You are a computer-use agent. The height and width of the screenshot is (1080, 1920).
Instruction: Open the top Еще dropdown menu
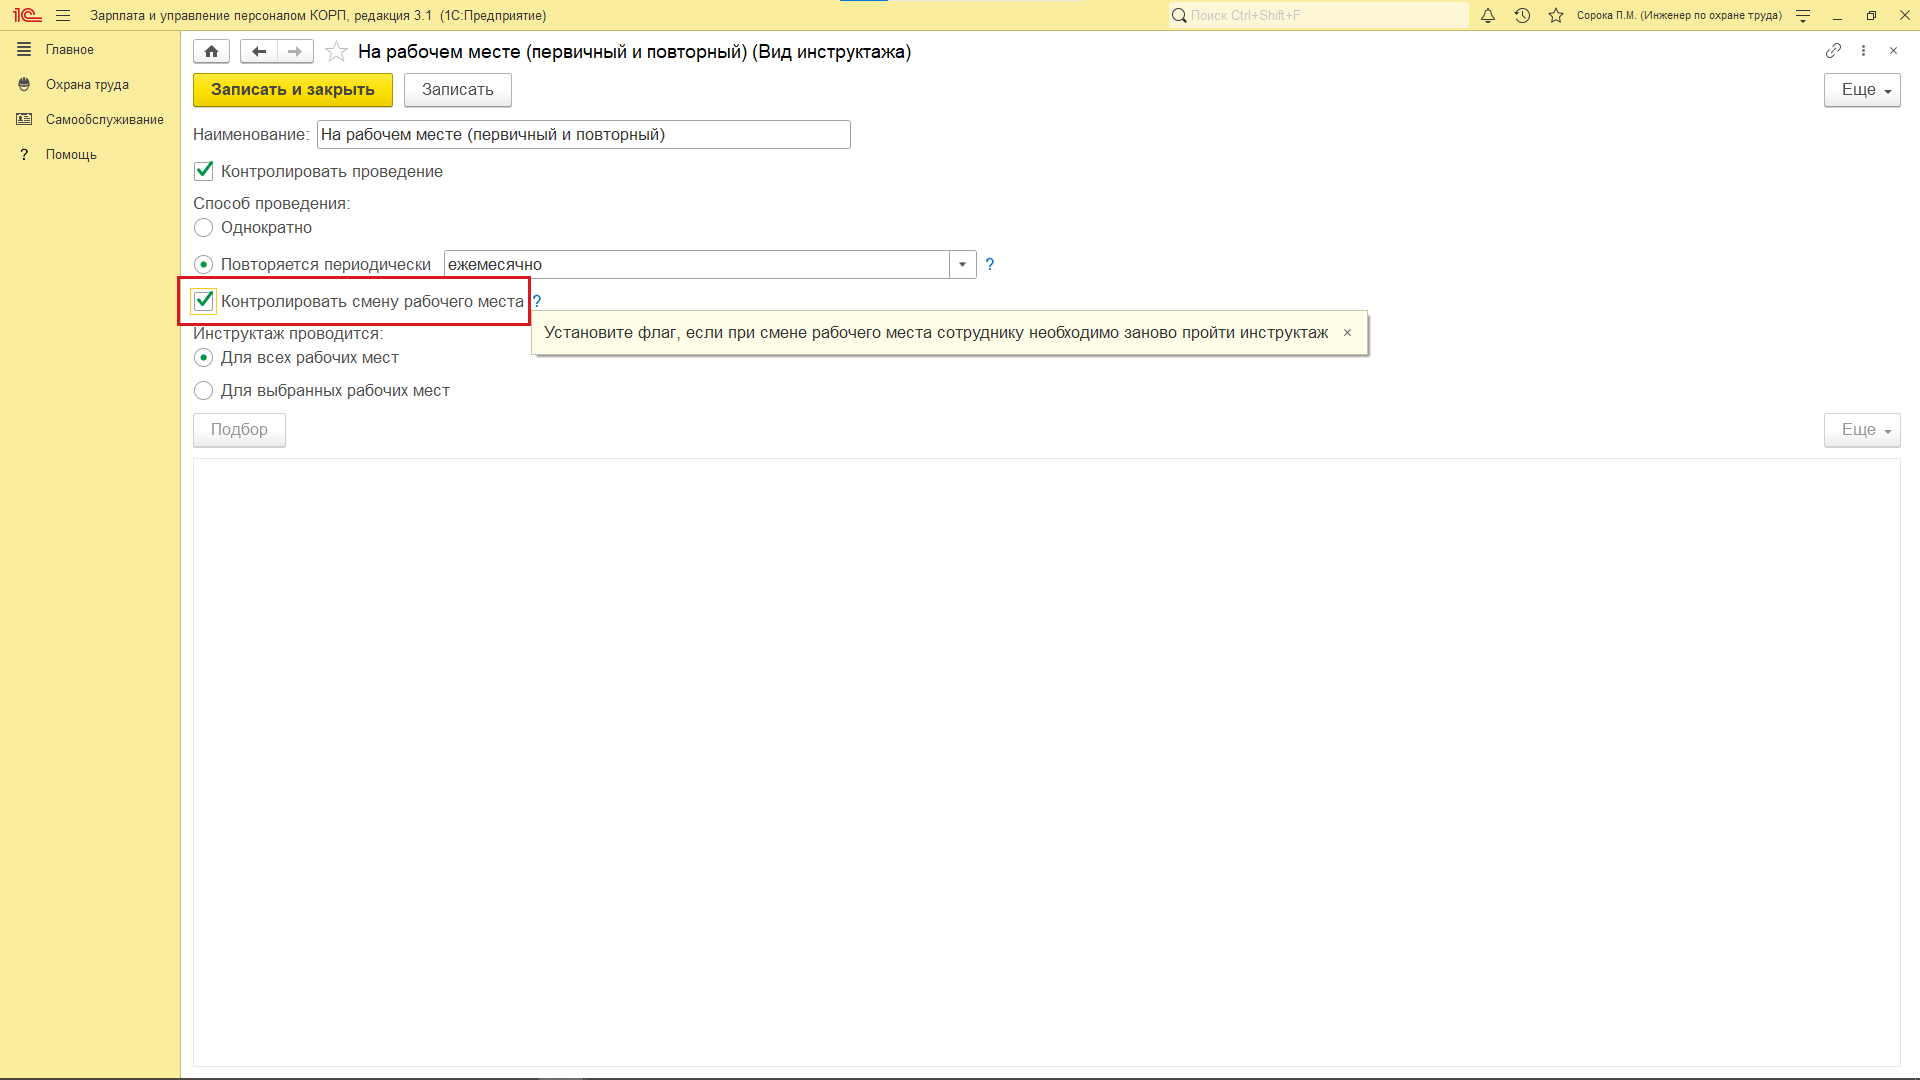point(1861,90)
